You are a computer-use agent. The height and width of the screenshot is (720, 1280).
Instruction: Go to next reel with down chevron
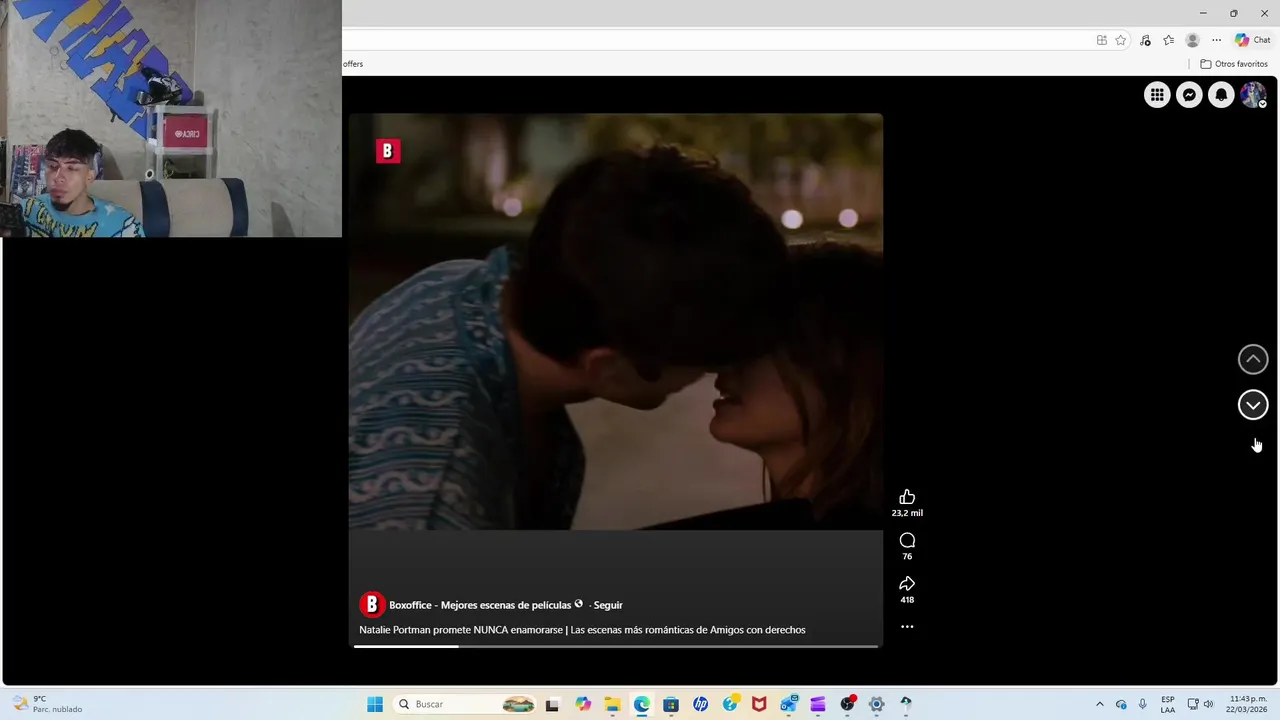click(1253, 405)
